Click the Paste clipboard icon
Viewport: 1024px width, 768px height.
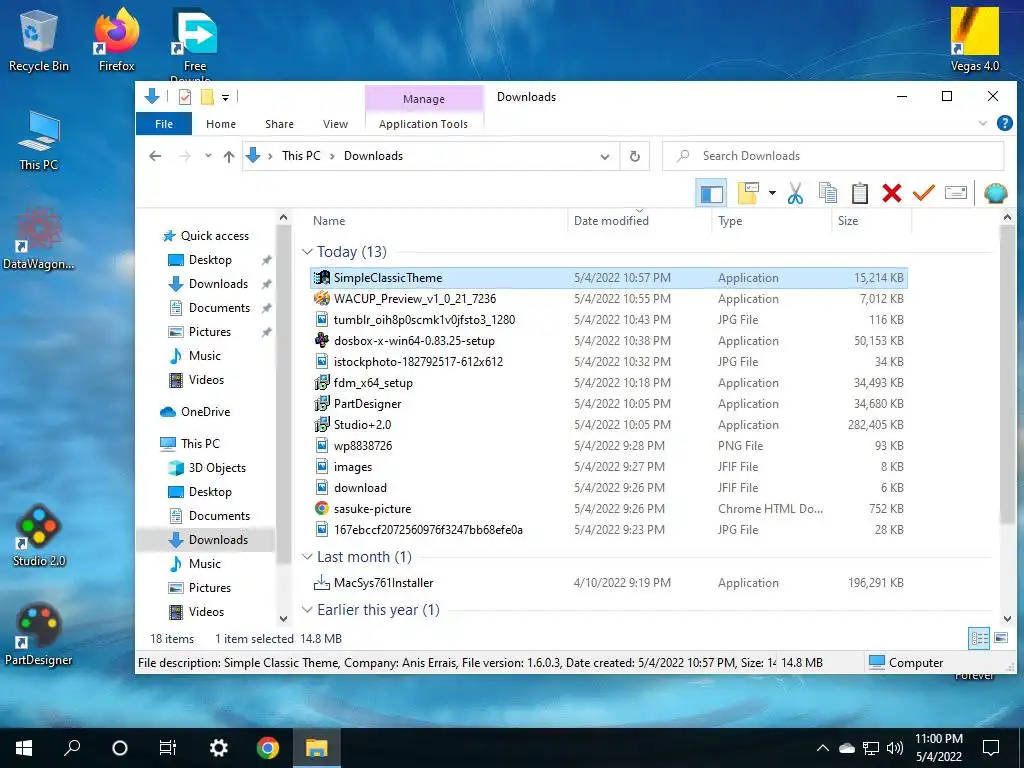click(x=859, y=193)
